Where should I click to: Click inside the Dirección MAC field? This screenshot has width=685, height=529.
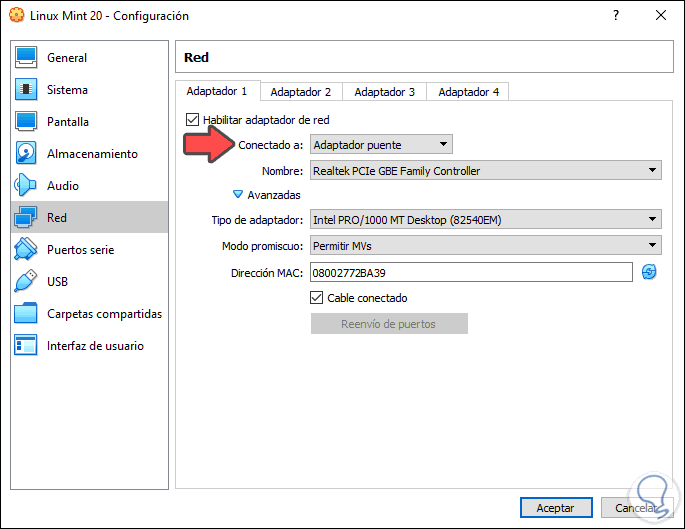[471, 272]
